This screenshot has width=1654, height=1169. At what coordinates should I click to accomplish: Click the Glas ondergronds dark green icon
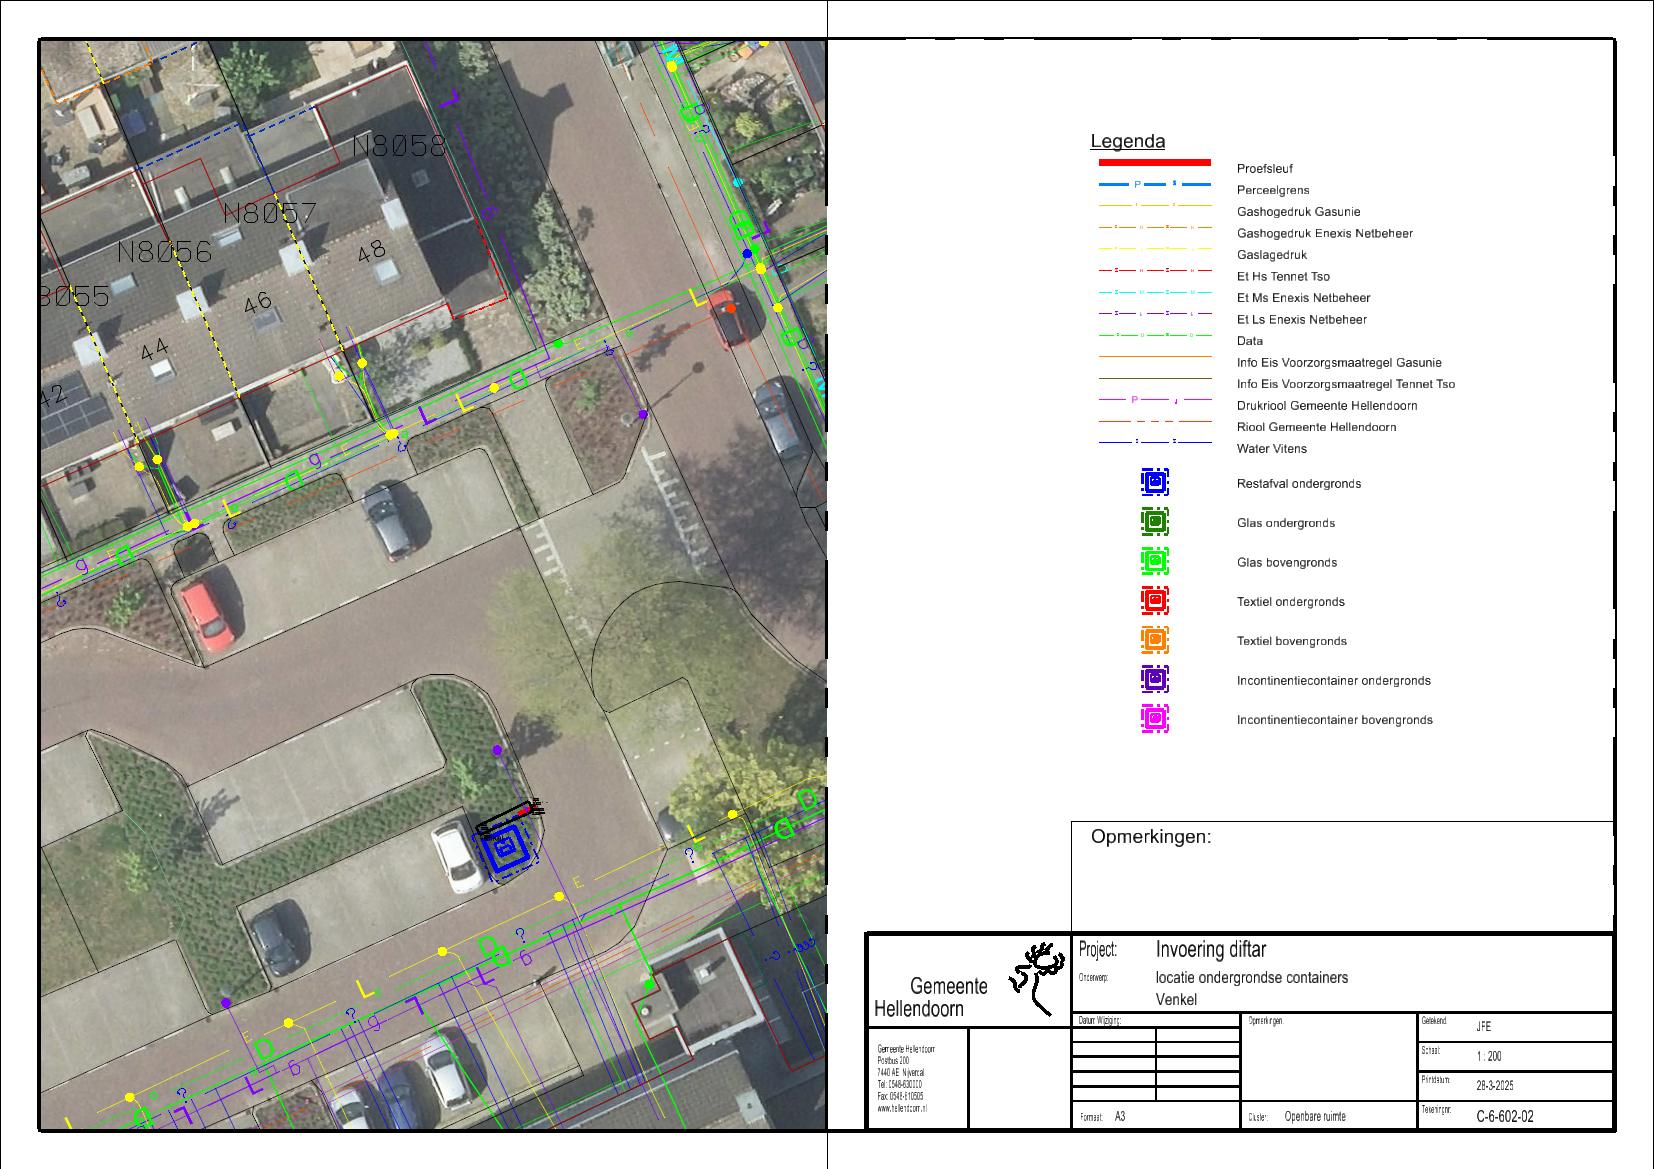1154,522
